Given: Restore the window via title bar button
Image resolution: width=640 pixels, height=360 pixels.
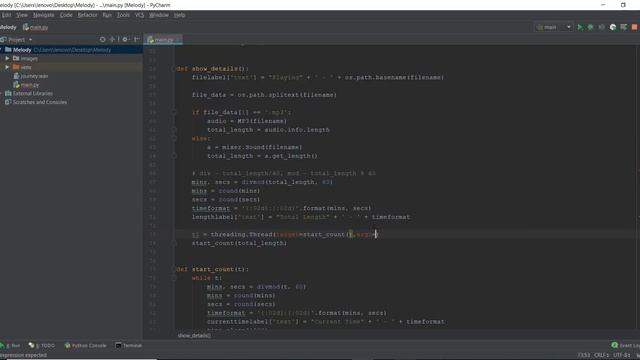Looking at the screenshot, I should tap(623, 5).
